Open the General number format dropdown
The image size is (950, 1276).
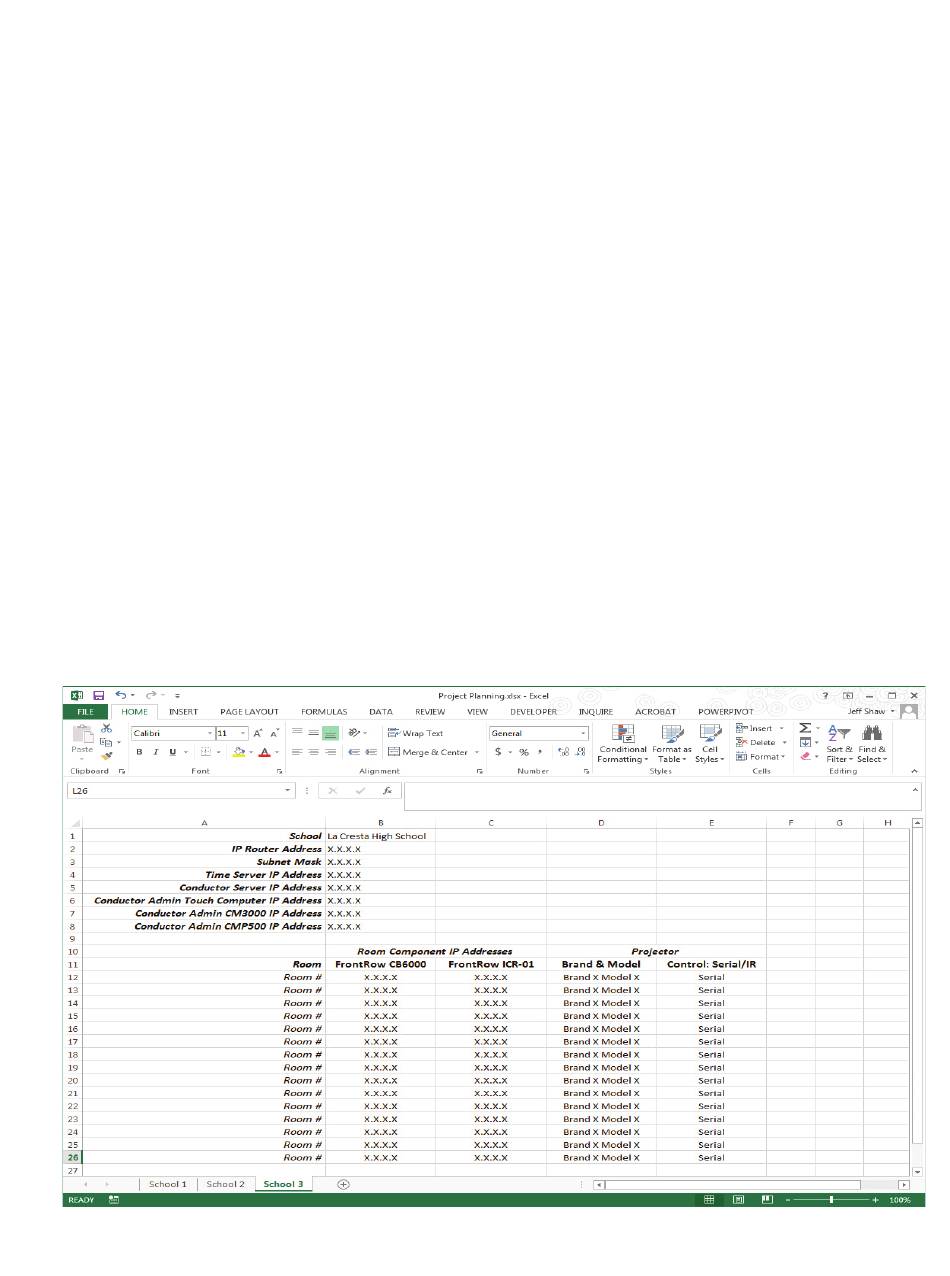click(x=584, y=733)
